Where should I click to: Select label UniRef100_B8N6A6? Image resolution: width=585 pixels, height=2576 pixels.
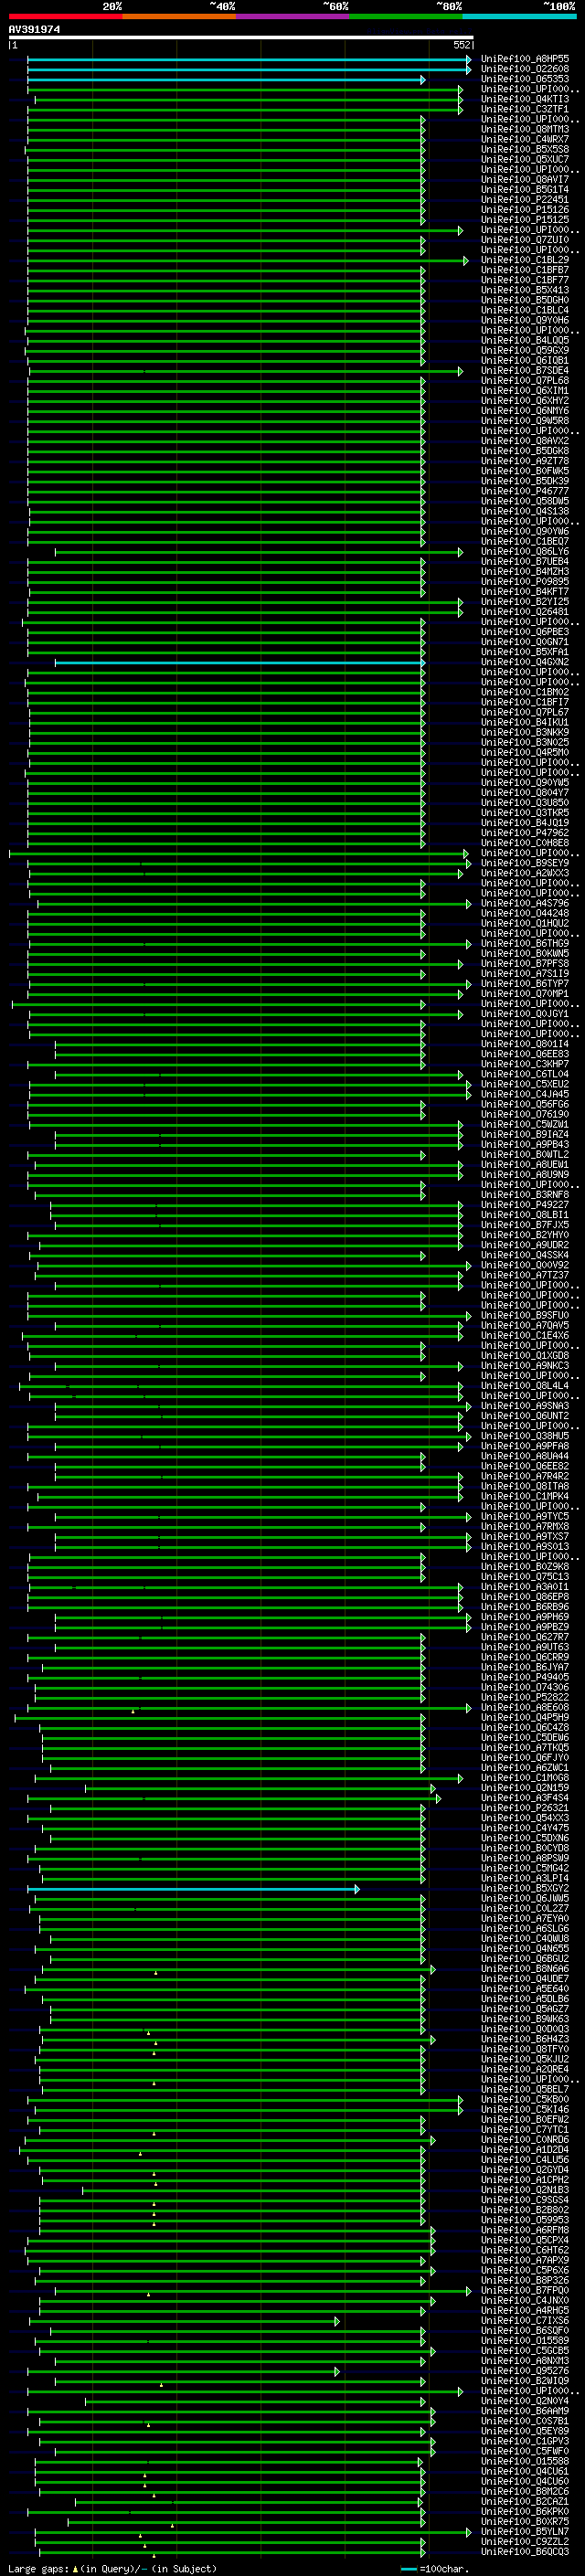(525, 1968)
